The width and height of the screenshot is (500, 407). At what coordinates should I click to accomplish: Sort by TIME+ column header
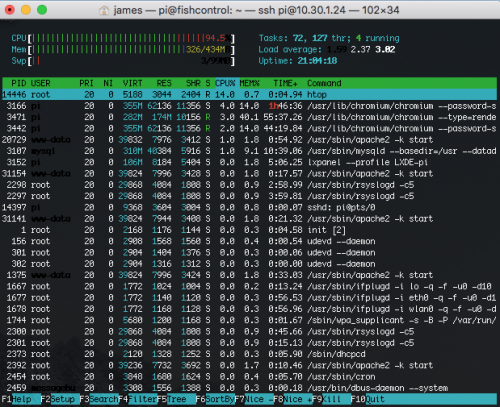286,83
